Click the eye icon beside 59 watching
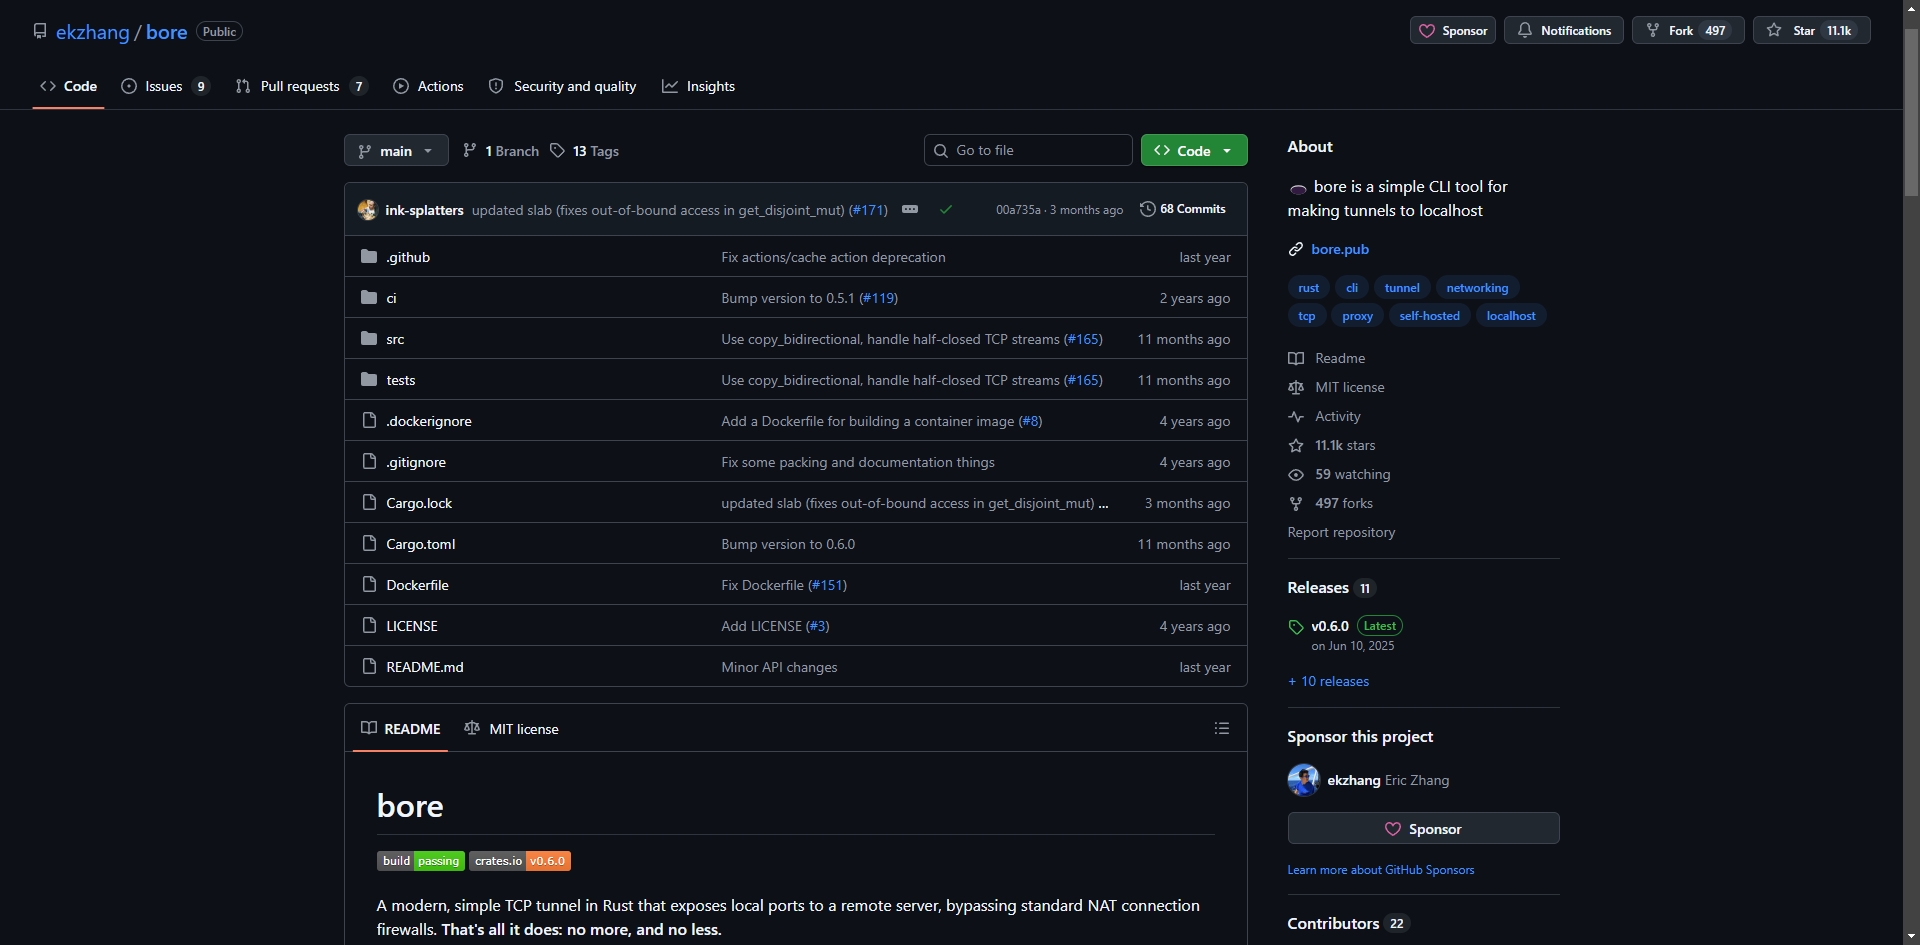Image resolution: width=1920 pixels, height=945 pixels. [x=1296, y=474]
